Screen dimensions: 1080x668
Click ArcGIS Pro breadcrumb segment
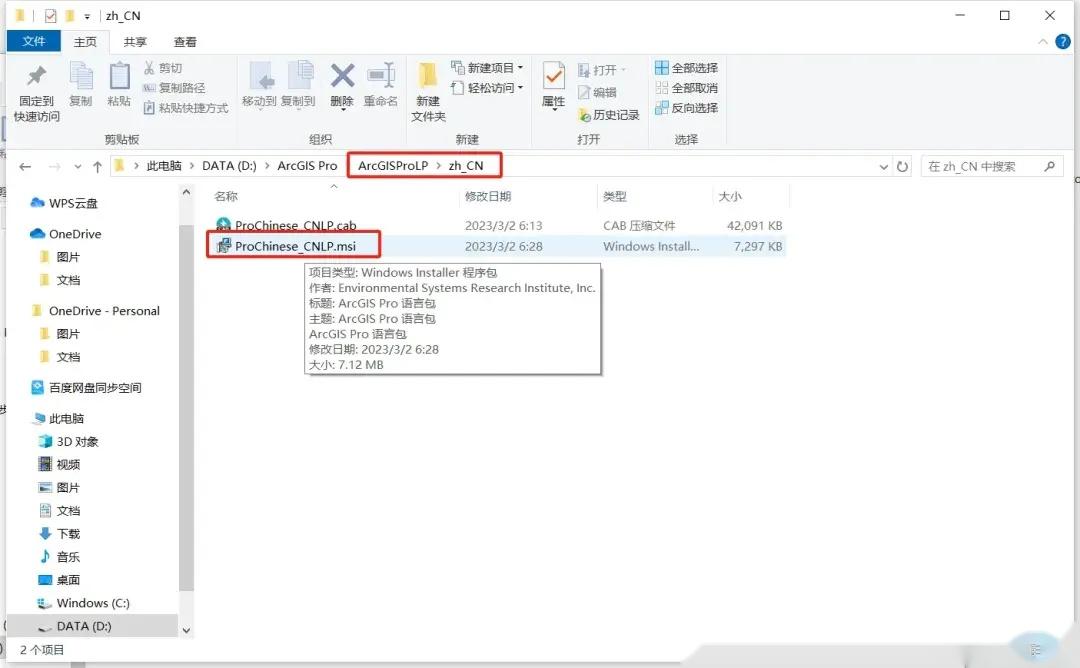pos(307,166)
